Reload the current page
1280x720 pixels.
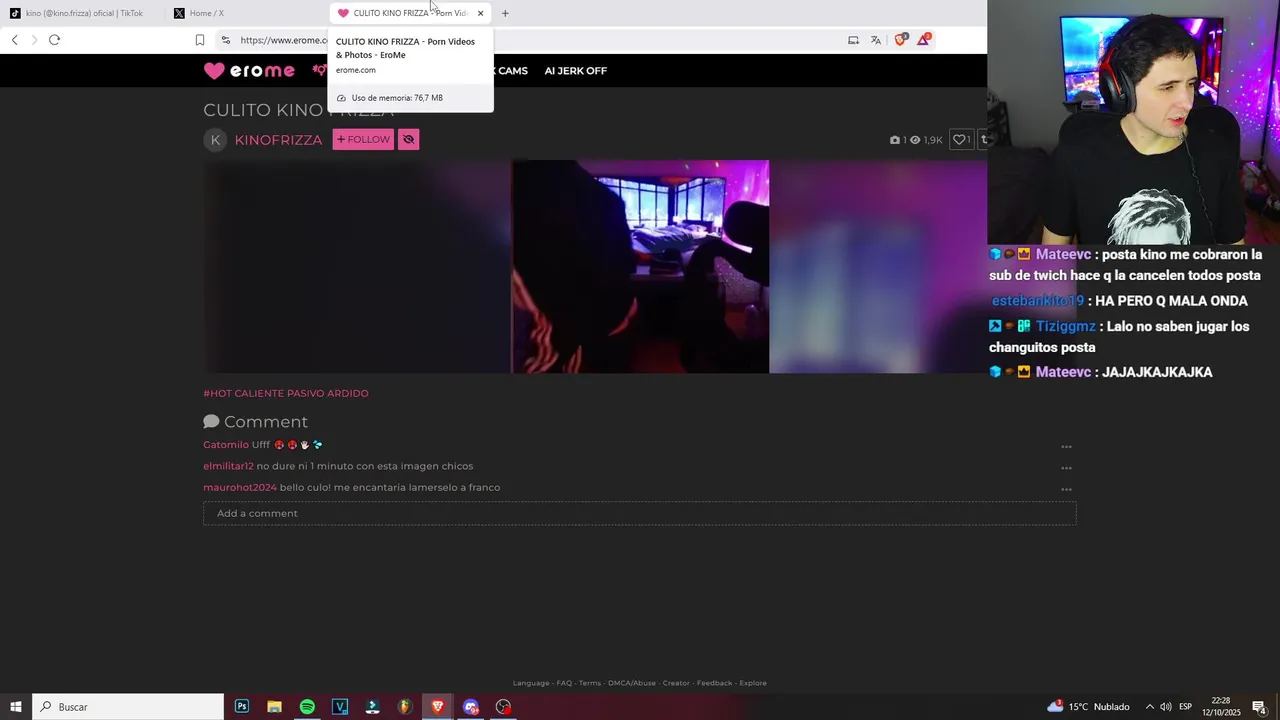click(54, 40)
